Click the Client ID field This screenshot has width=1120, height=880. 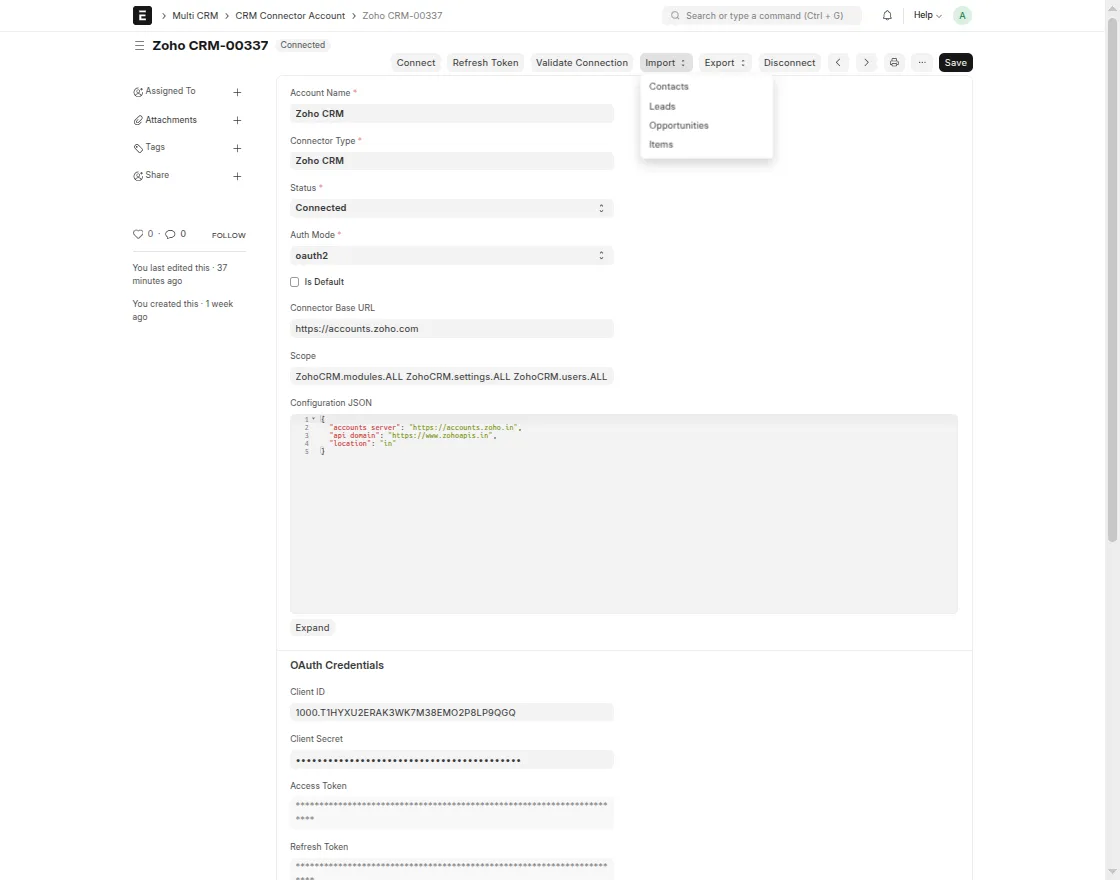click(x=451, y=712)
